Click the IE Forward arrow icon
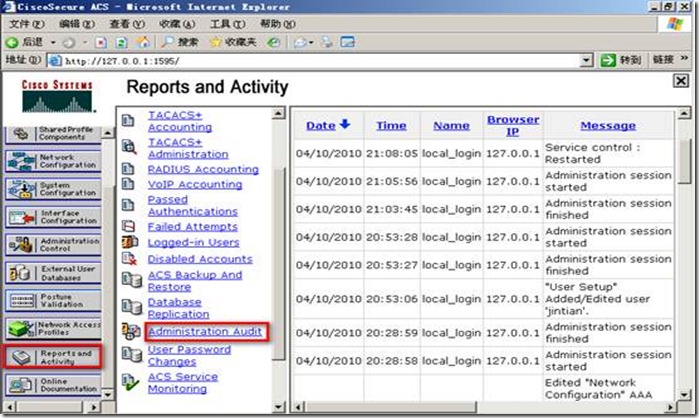This screenshot has width=699, height=418. (x=68, y=43)
